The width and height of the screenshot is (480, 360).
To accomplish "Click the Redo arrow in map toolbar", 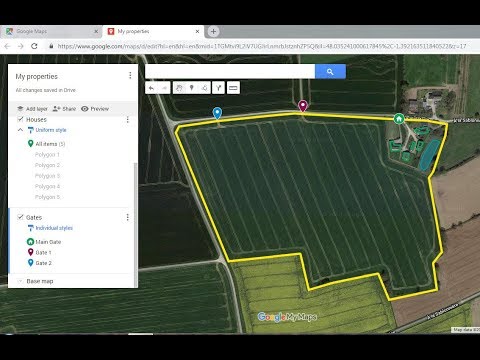I will pos(164,88).
